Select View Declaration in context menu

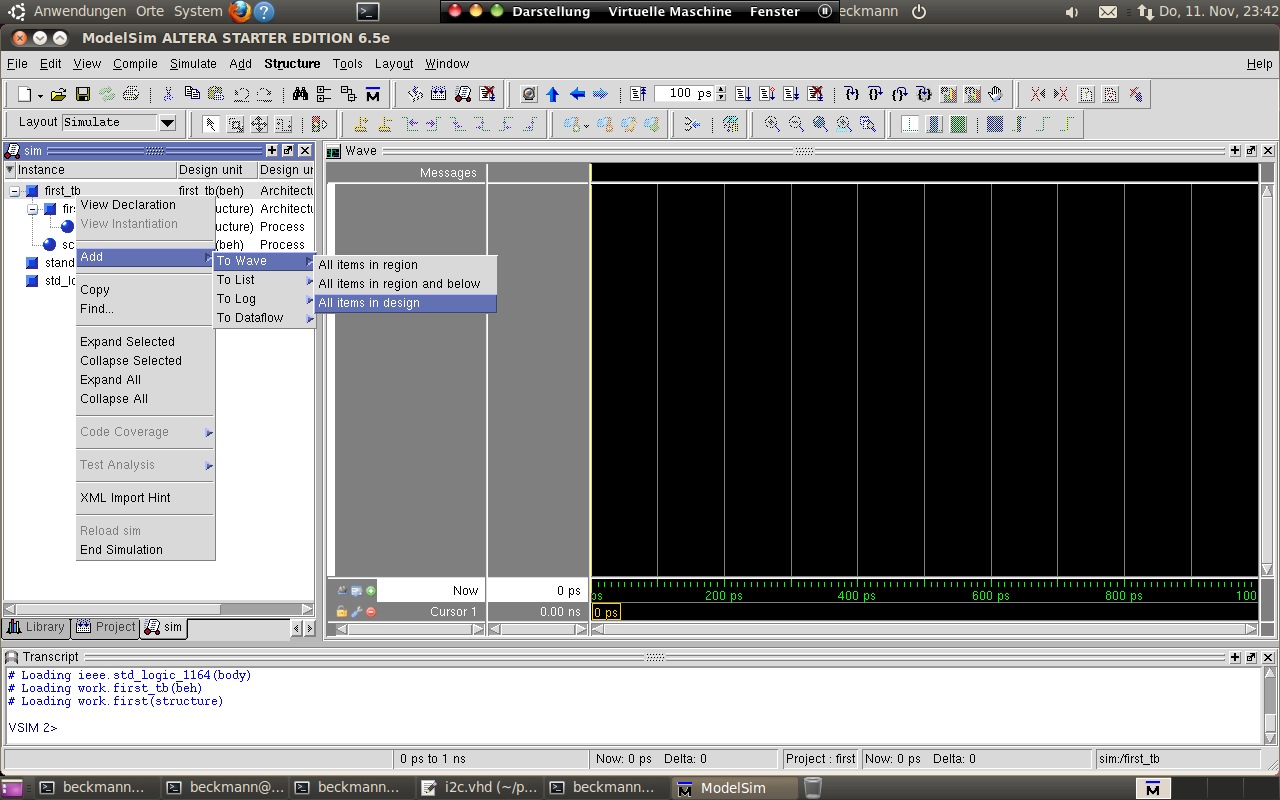[x=145, y=205]
